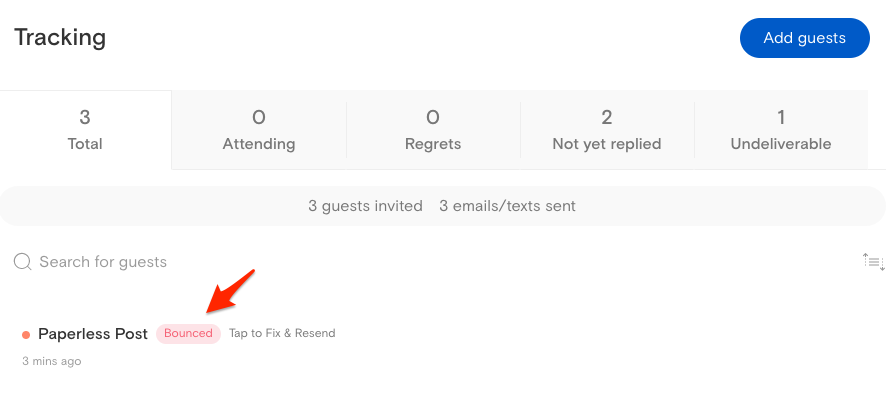Switch to the Total tab
The image size is (892, 400).
(x=85, y=130)
